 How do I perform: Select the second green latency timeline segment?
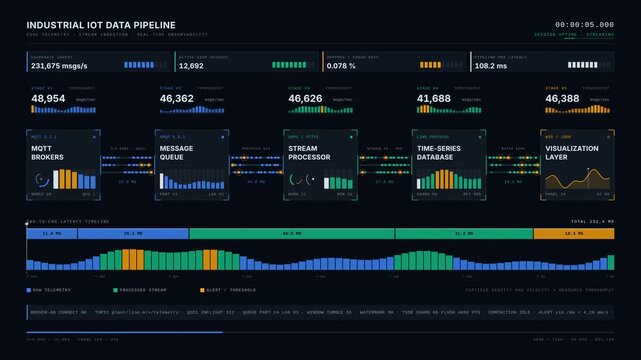coord(464,233)
